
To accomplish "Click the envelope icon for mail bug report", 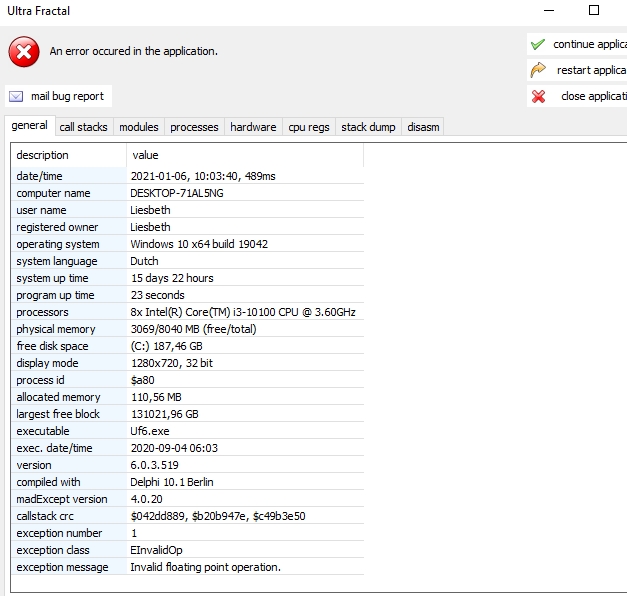I will coord(16,96).
